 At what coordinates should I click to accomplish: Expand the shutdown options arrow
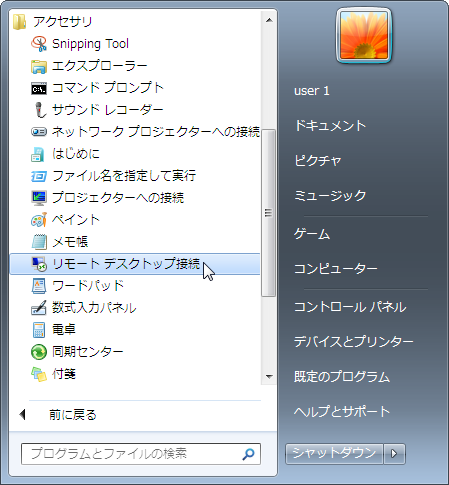(x=394, y=454)
